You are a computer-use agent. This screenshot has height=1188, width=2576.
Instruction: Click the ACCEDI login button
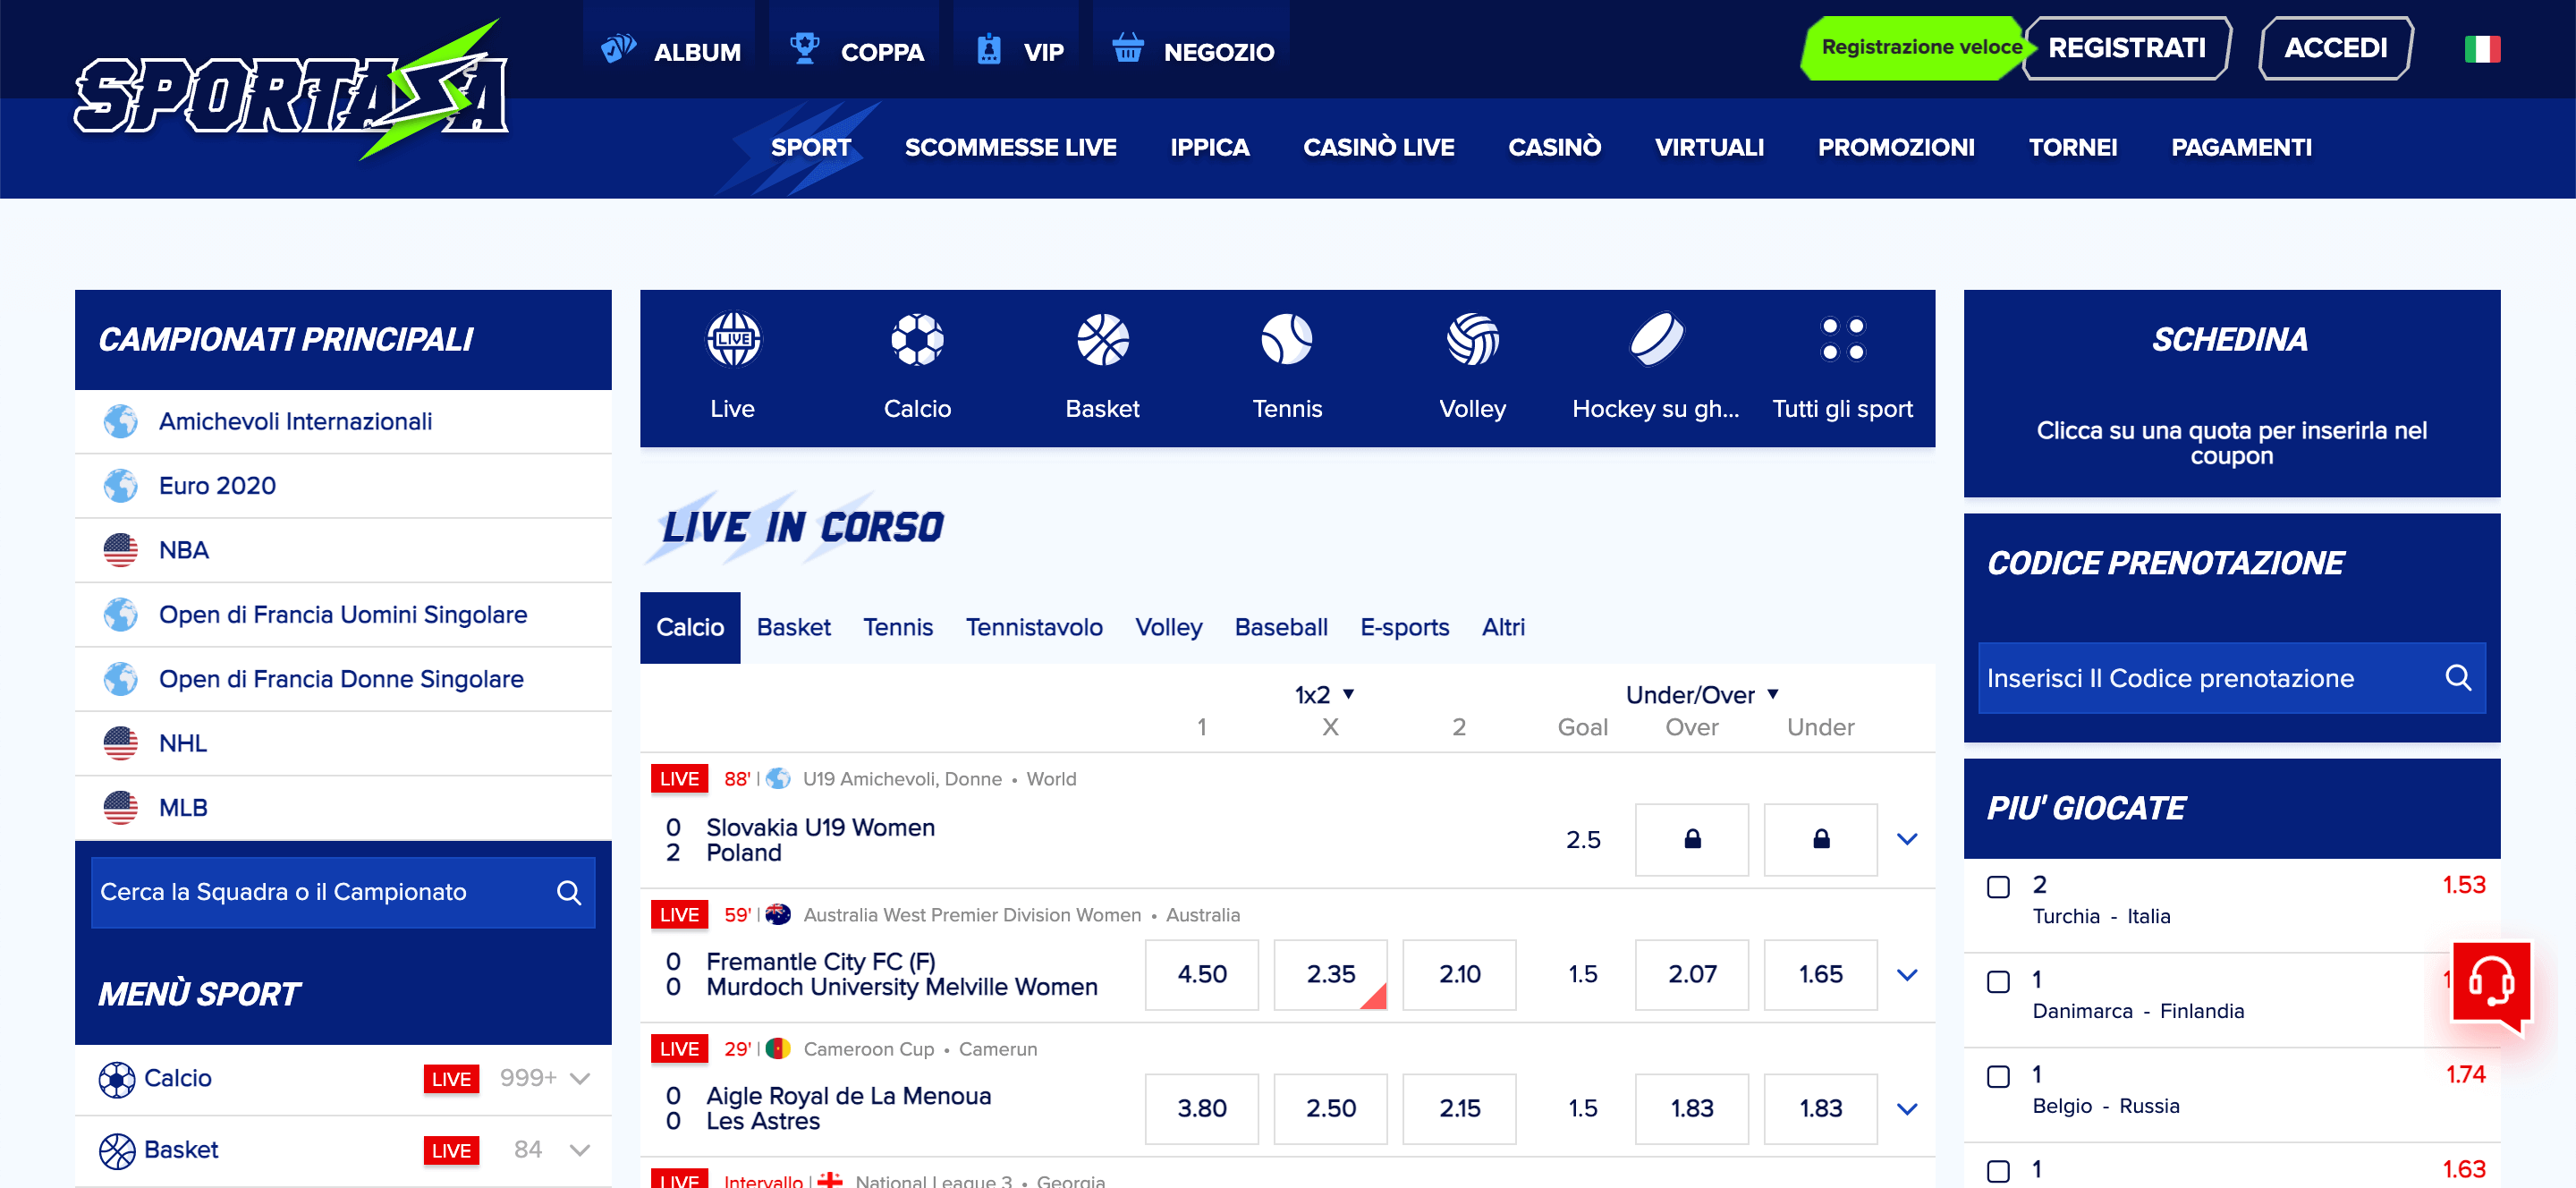[2335, 48]
